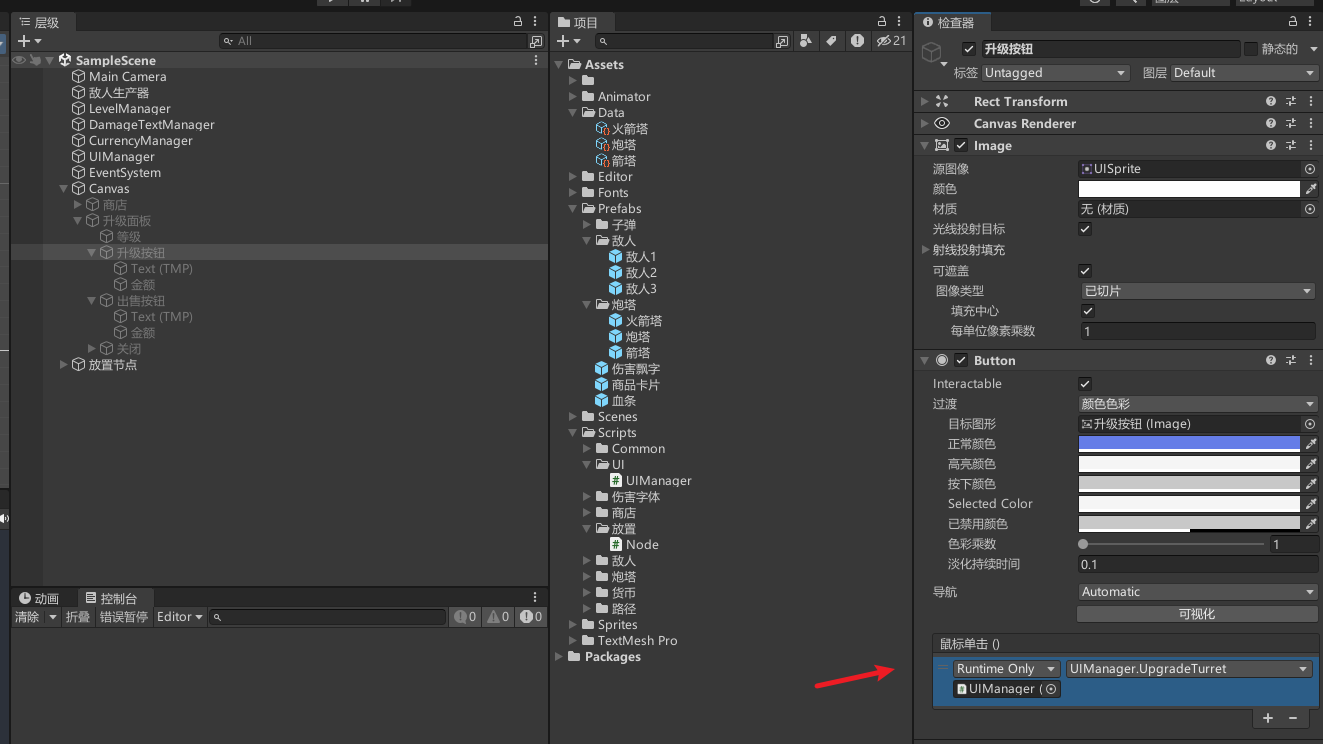Open Image component three-dot menu
The width and height of the screenshot is (1323, 744).
[1311, 145]
